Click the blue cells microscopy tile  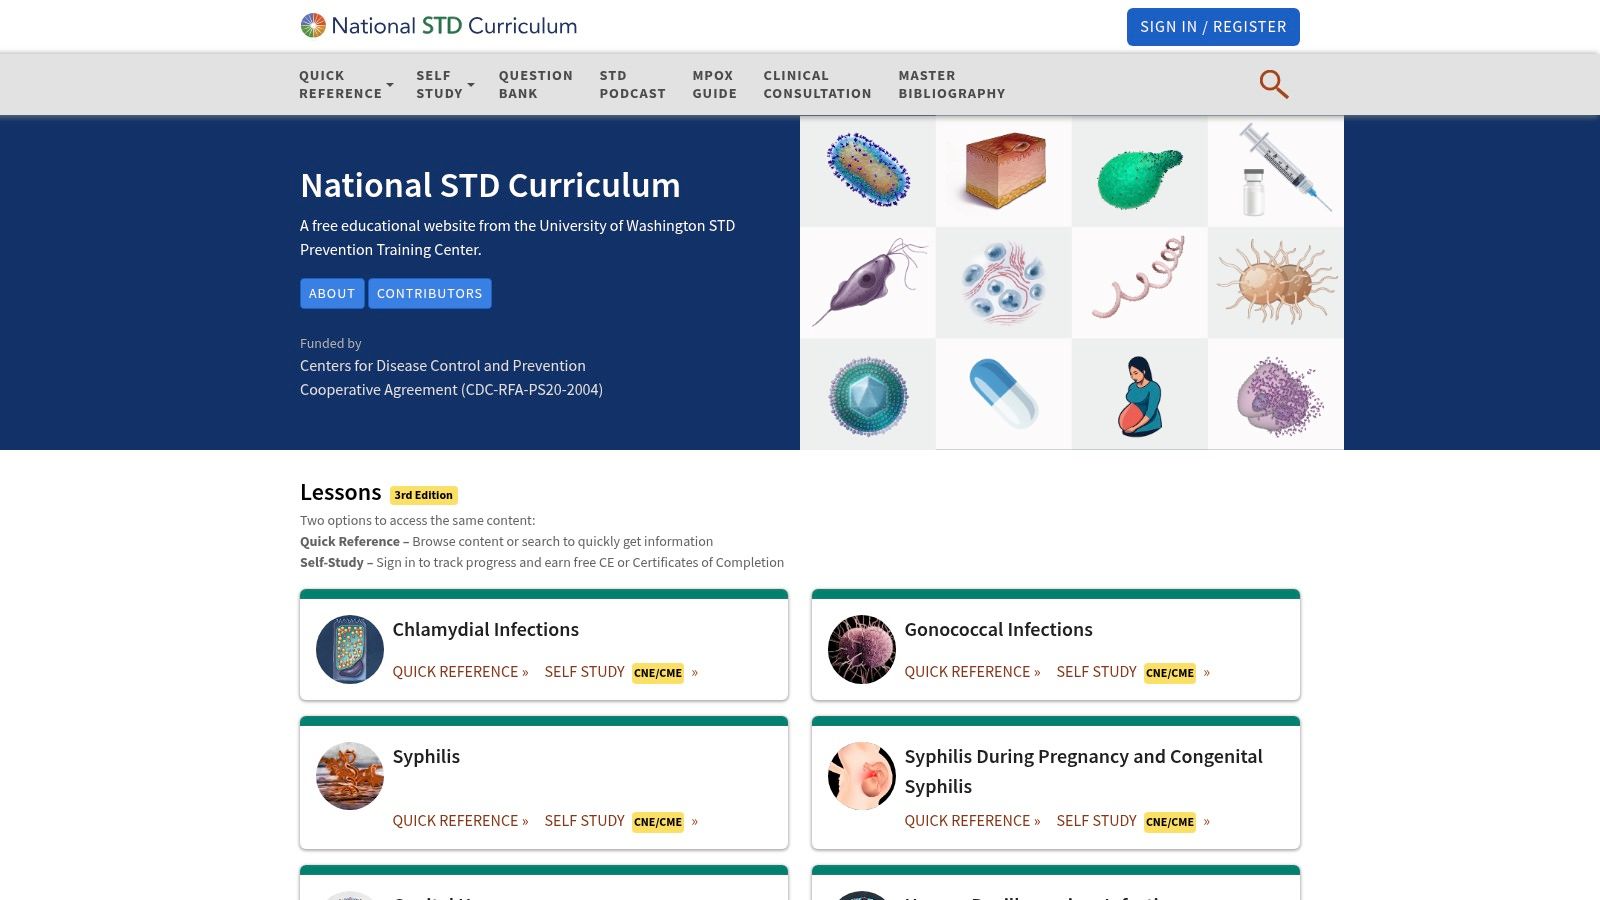tap(1004, 283)
